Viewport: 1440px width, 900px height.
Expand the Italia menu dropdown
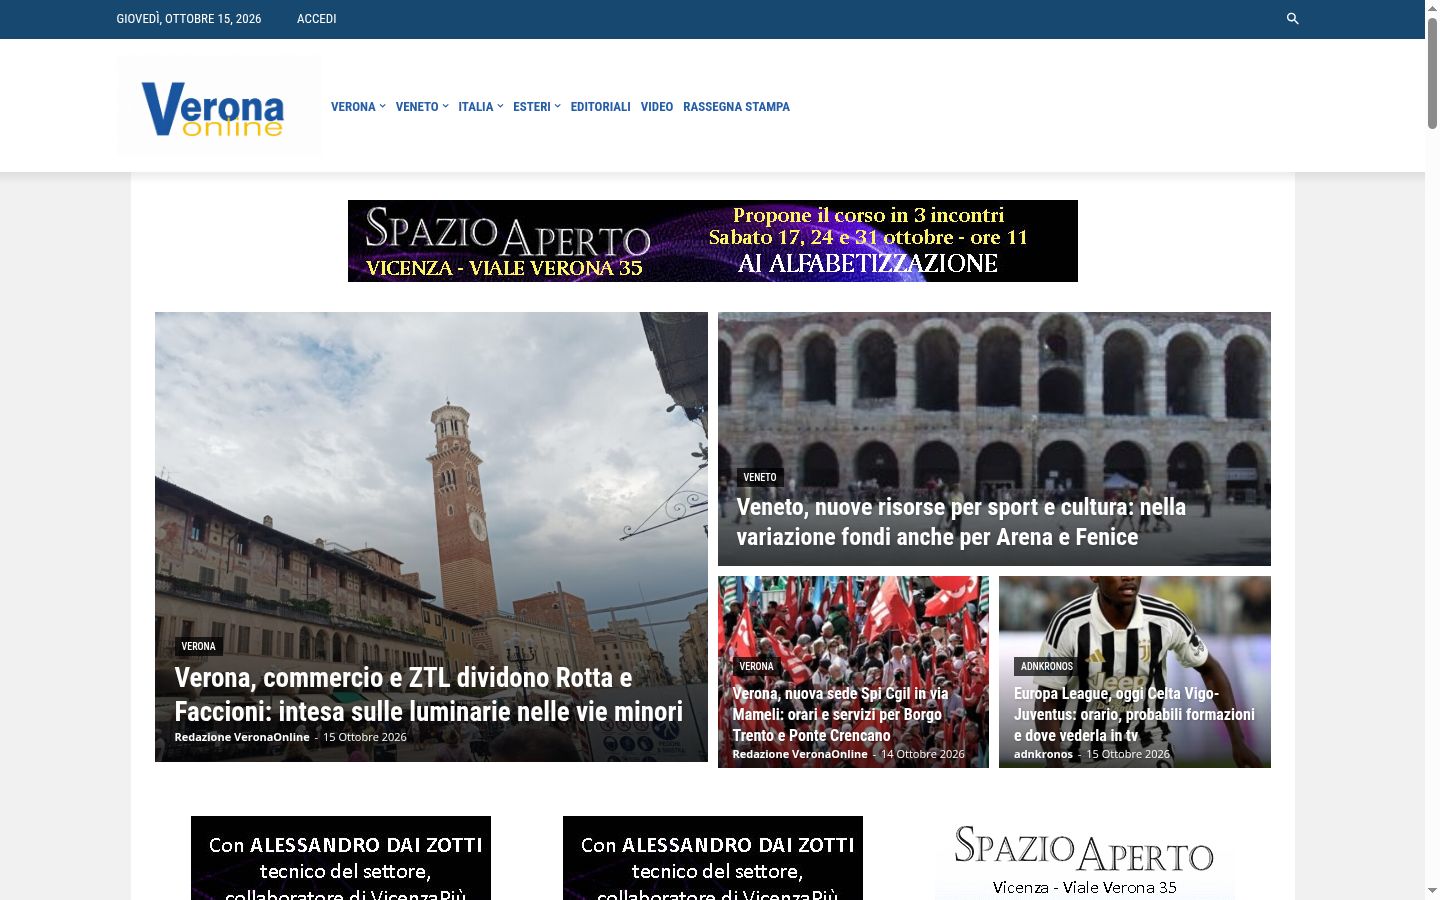[481, 107]
